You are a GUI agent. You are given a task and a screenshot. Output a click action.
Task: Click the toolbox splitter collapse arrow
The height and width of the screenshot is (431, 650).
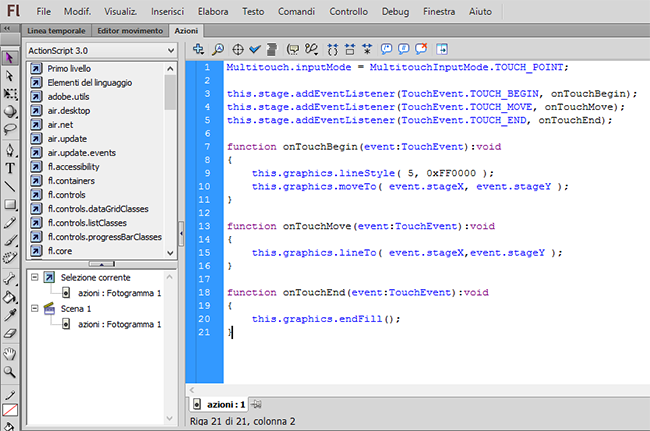pyautogui.click(x=181, y=233)
